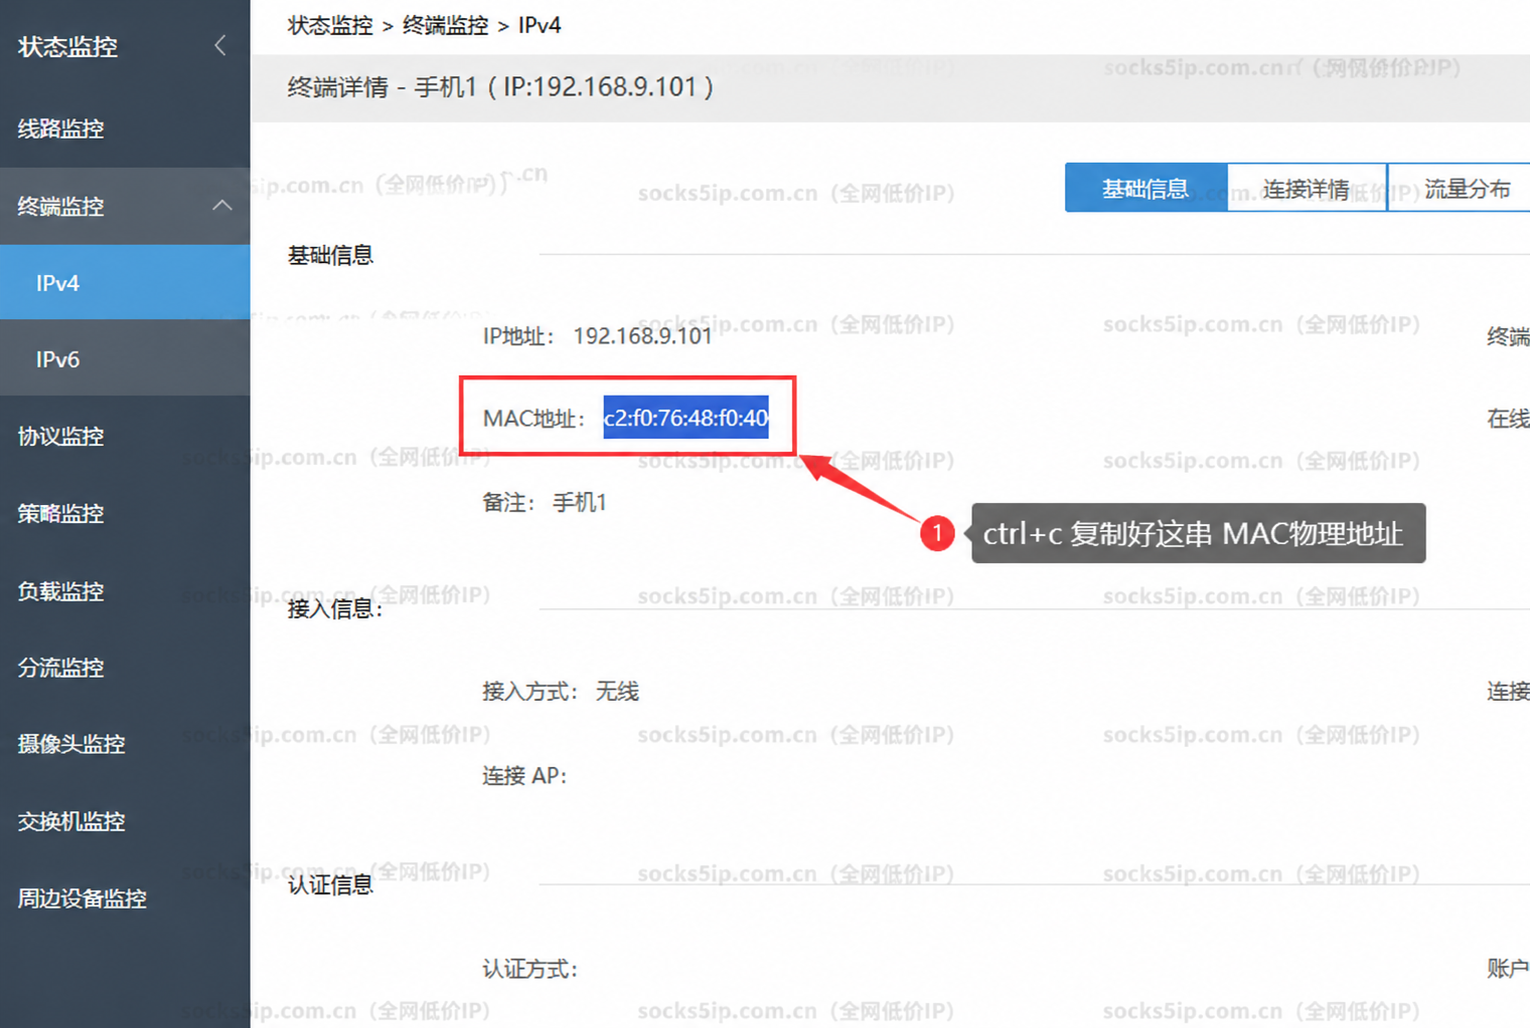Click the 认证信息 section heading

pos(331,884)
